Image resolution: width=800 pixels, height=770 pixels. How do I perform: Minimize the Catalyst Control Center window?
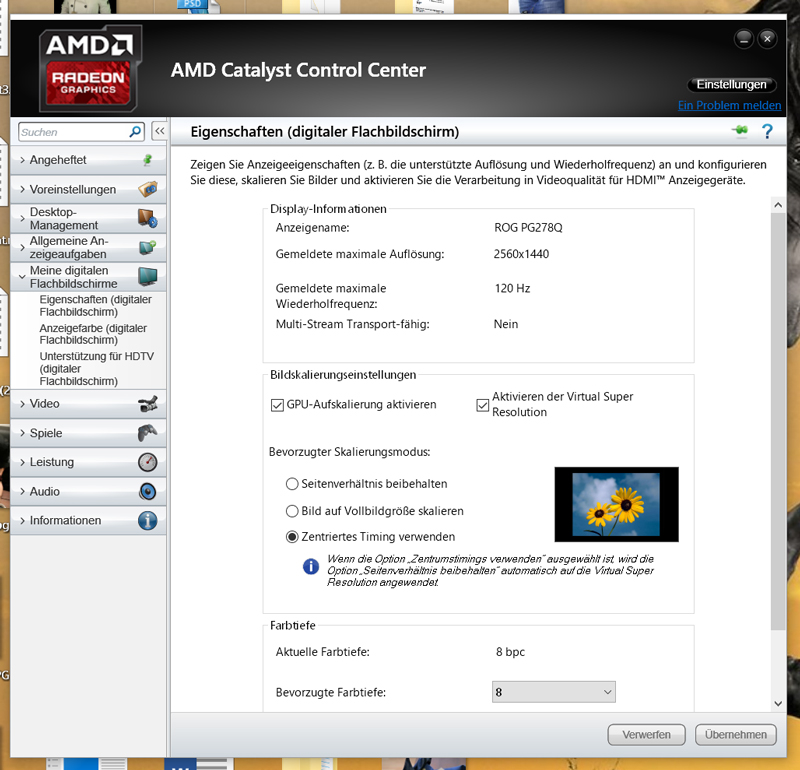[743, 39]
